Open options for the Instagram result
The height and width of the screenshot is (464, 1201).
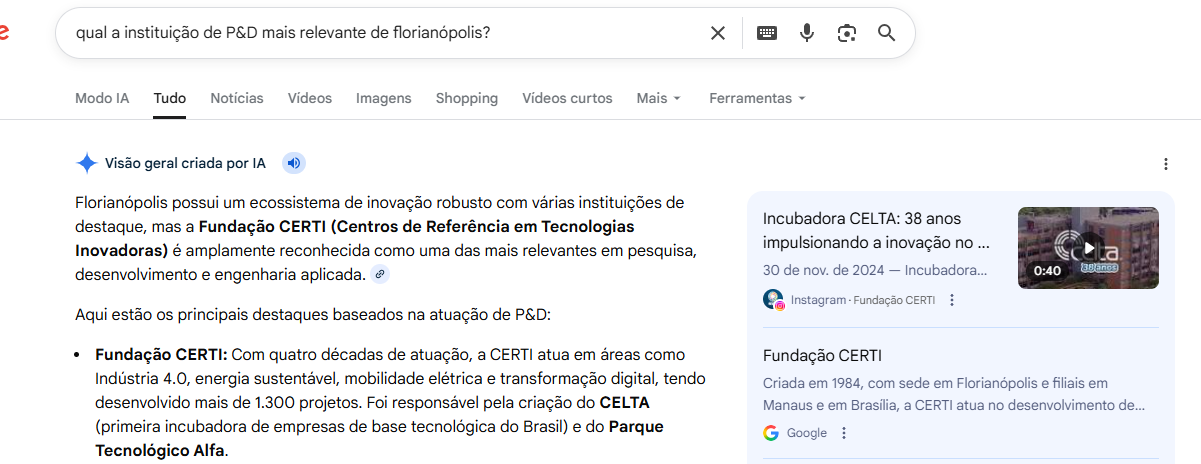coord(952,300)
